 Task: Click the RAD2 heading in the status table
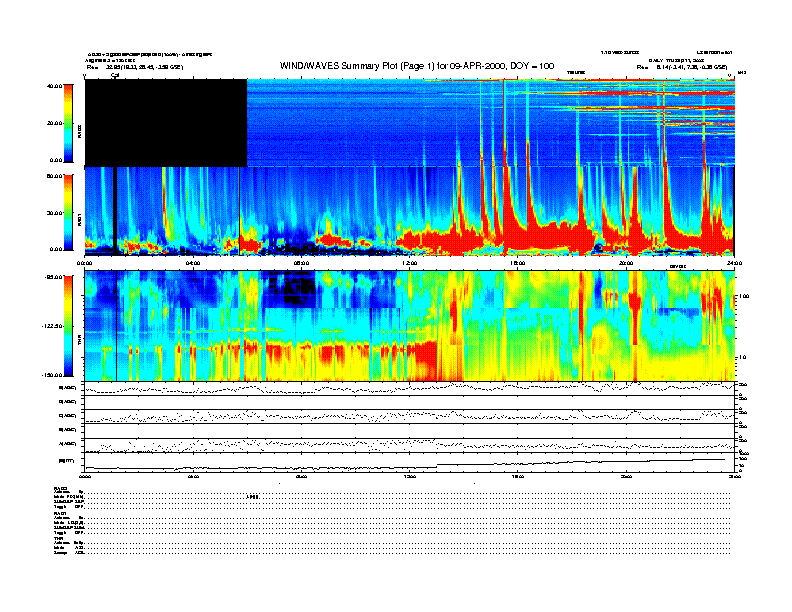(x=61, y=488)
